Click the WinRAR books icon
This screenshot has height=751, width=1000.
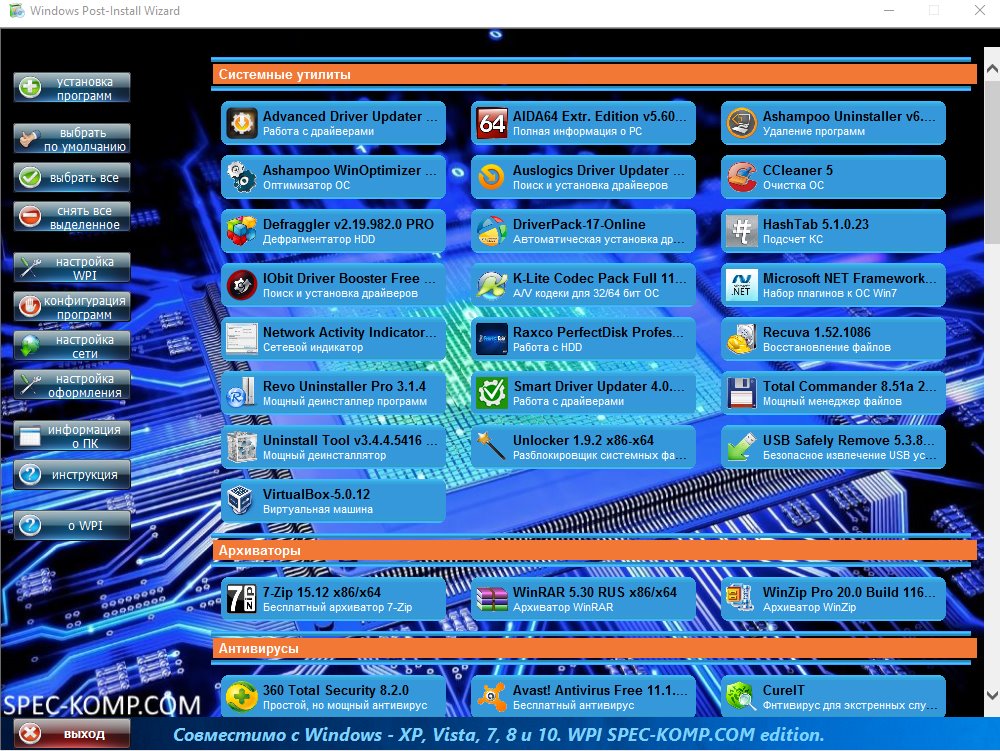coord(492,599)
